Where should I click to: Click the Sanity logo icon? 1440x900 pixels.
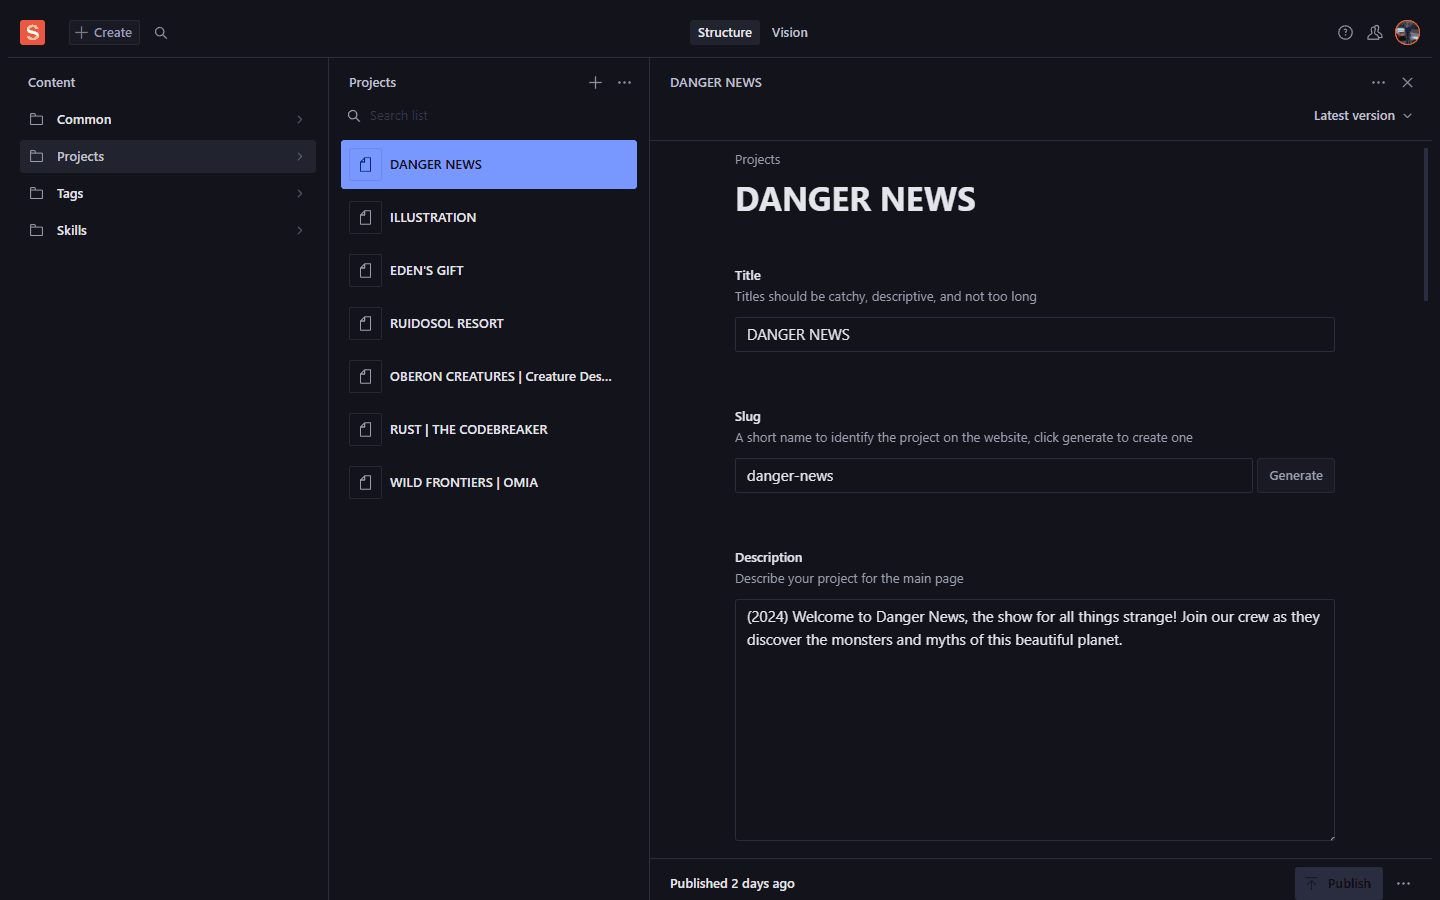tap(32, 33)
